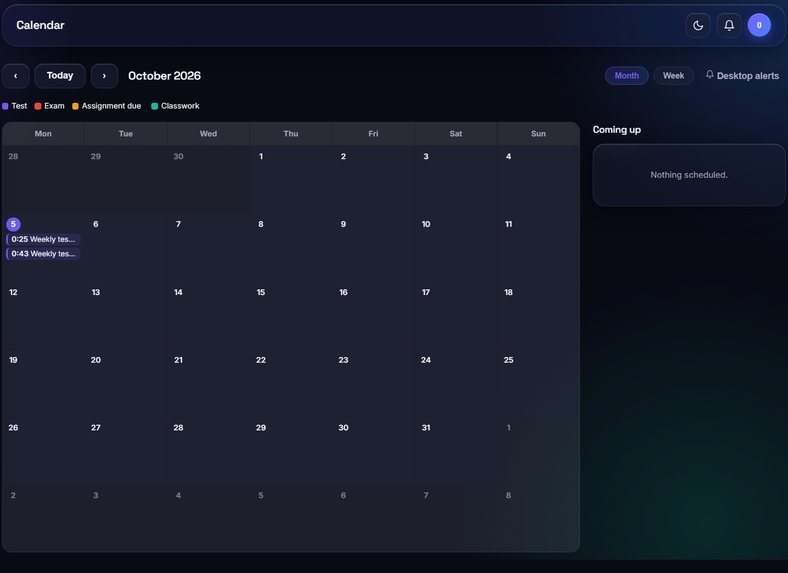Click the Sun column header

tap(538, 134)
